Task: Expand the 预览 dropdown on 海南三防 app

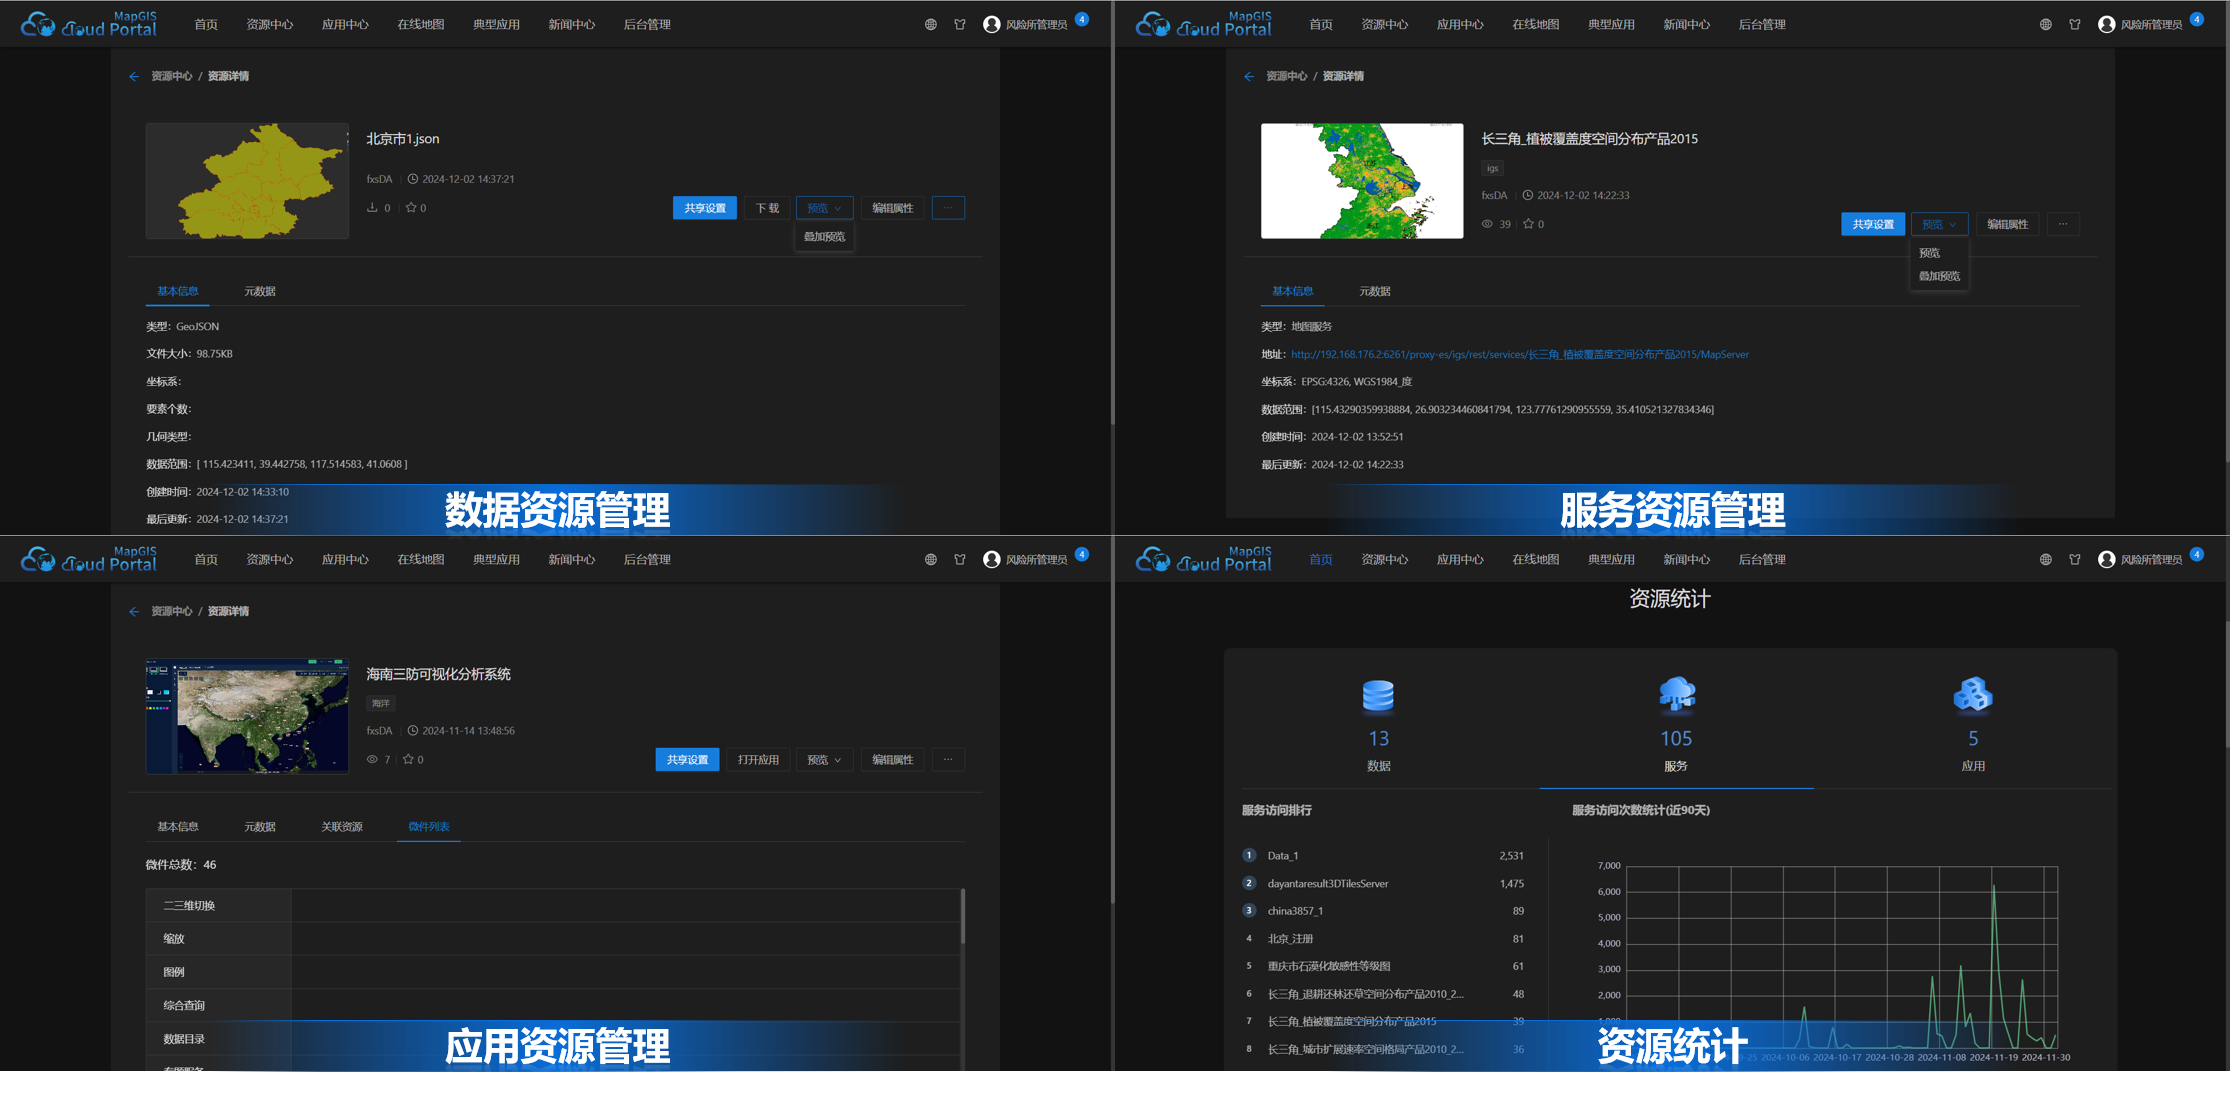Action: [824, 759]
